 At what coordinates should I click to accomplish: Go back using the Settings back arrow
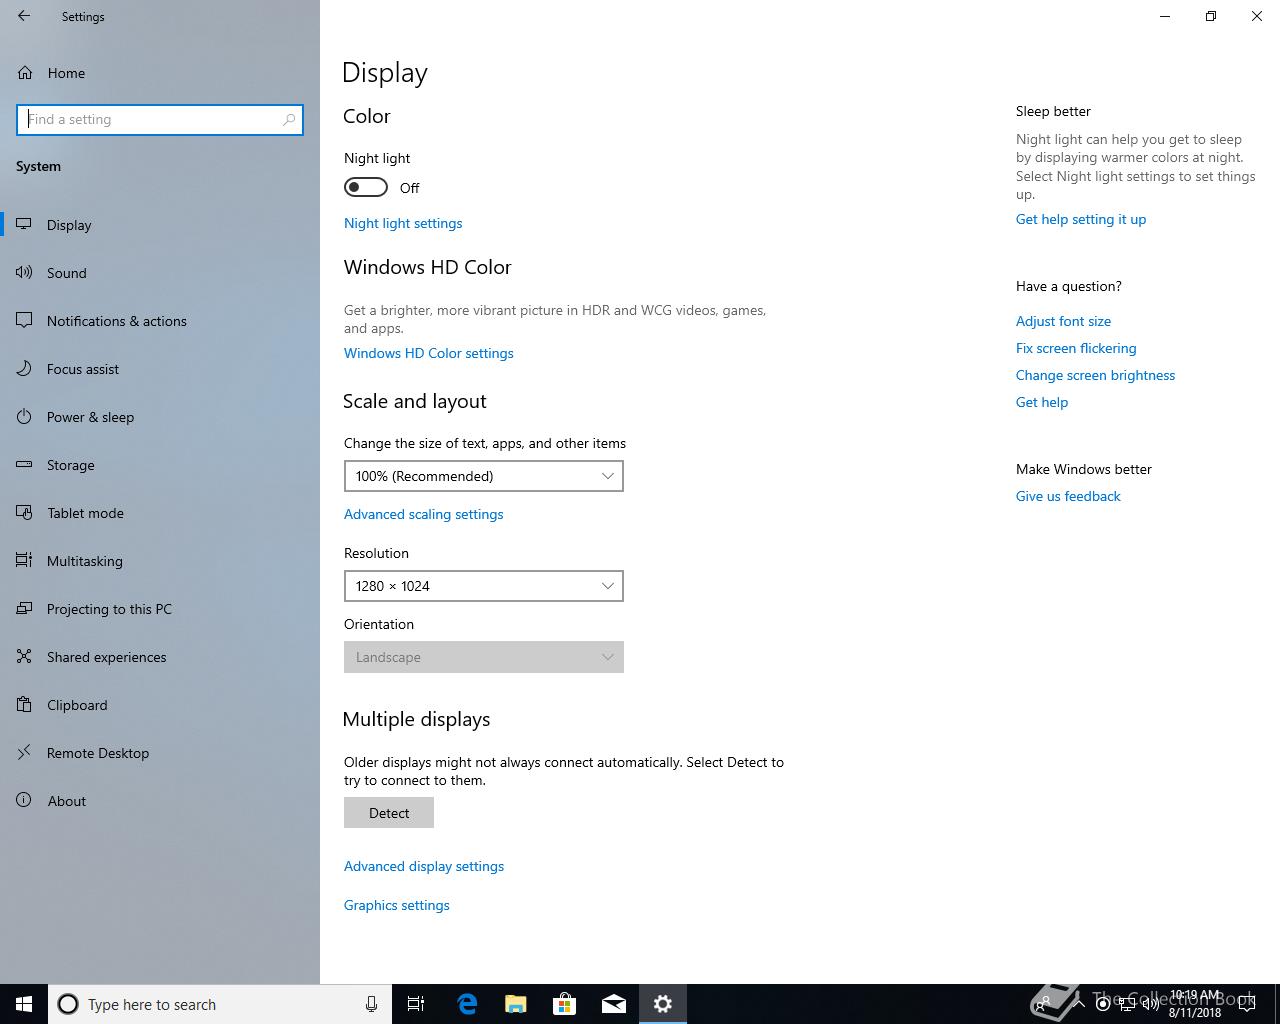tap(24, 16)
